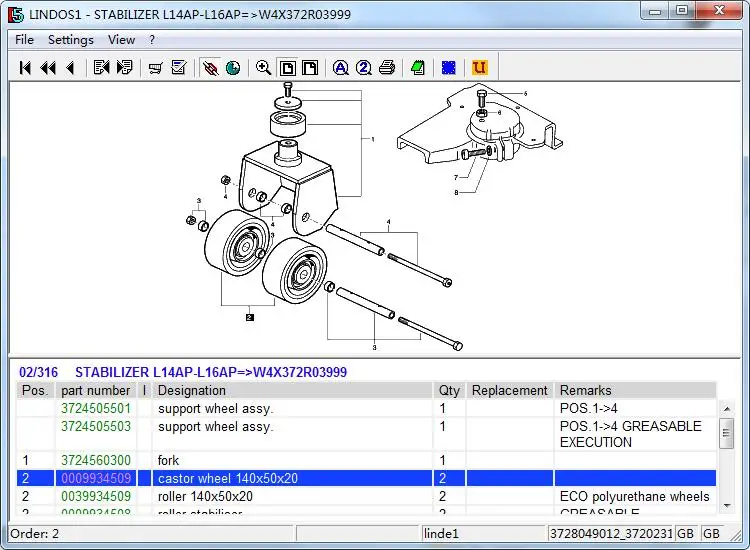The image size is (750, 550).
Task: Jump to first page with bar-arrow icon
Action: 25,67
